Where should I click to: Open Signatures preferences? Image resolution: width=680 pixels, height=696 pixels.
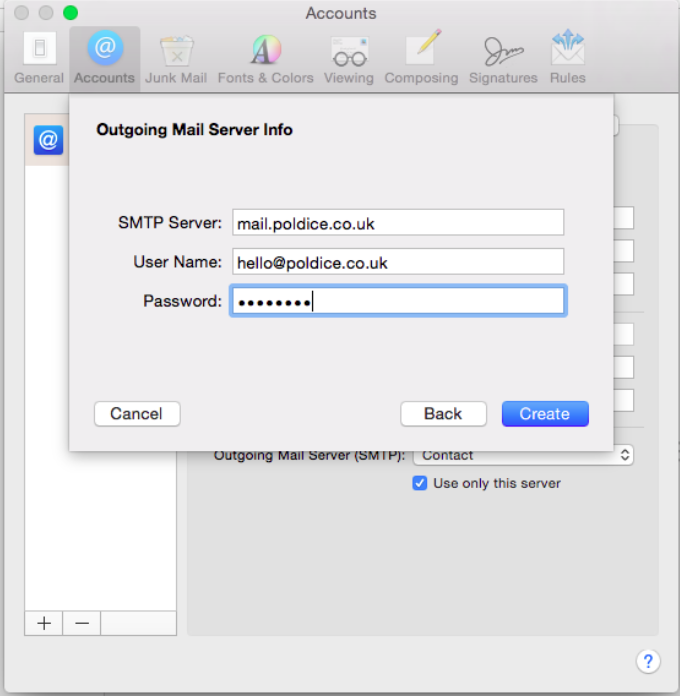click(x=504, y=57)
